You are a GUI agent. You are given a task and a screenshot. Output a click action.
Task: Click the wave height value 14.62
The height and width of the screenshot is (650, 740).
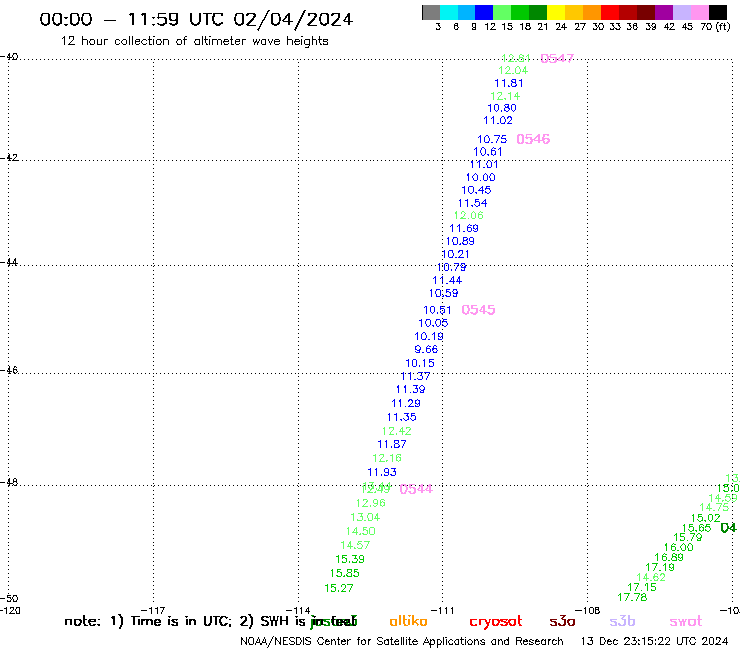tap(651, 577)
